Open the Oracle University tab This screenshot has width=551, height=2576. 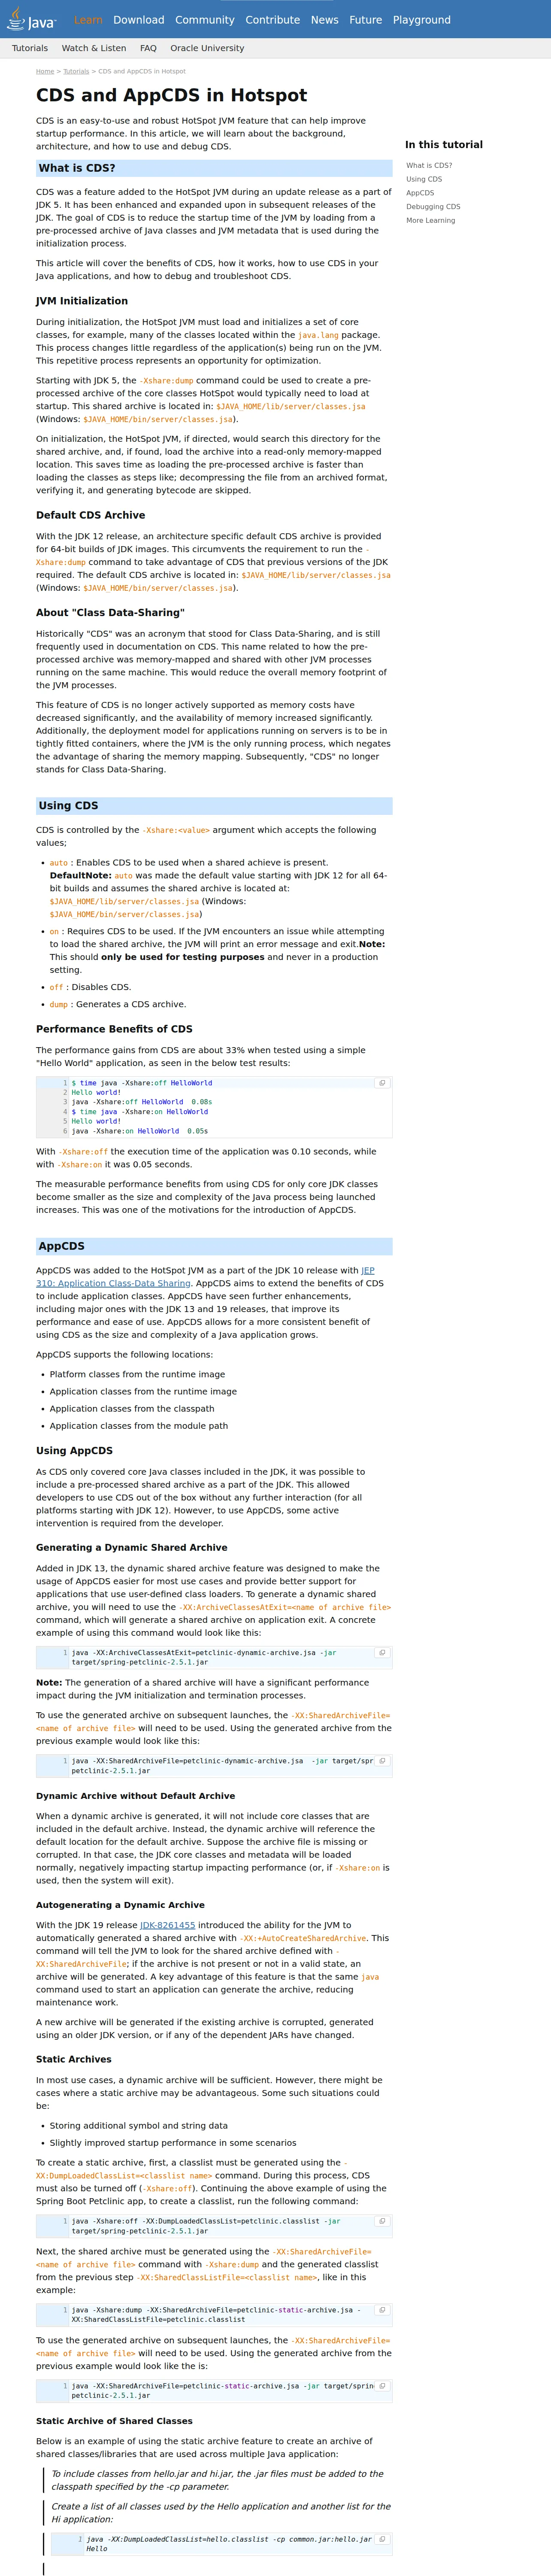tap(207, 48)
